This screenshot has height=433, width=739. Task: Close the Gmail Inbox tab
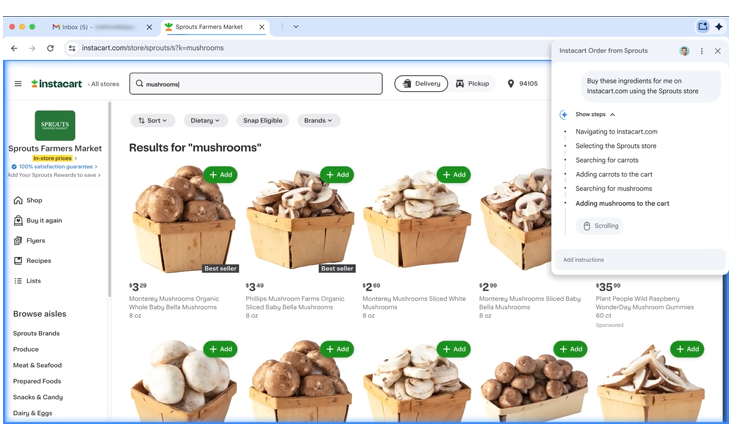click(x=149, y=27)
